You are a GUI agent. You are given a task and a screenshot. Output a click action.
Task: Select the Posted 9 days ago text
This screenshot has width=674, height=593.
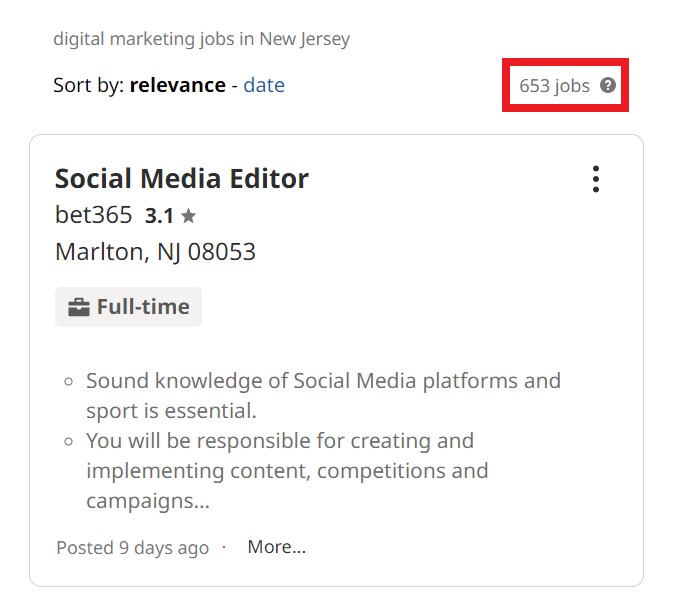[132, 547]
